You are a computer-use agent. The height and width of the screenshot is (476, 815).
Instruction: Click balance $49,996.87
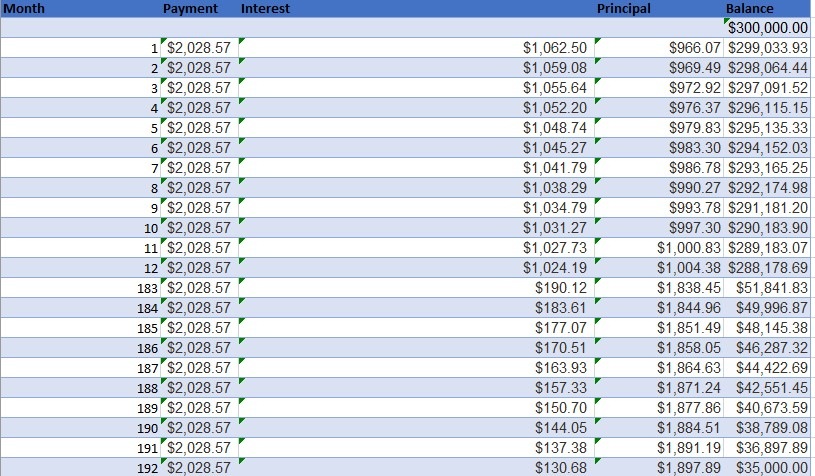(767, 308)
